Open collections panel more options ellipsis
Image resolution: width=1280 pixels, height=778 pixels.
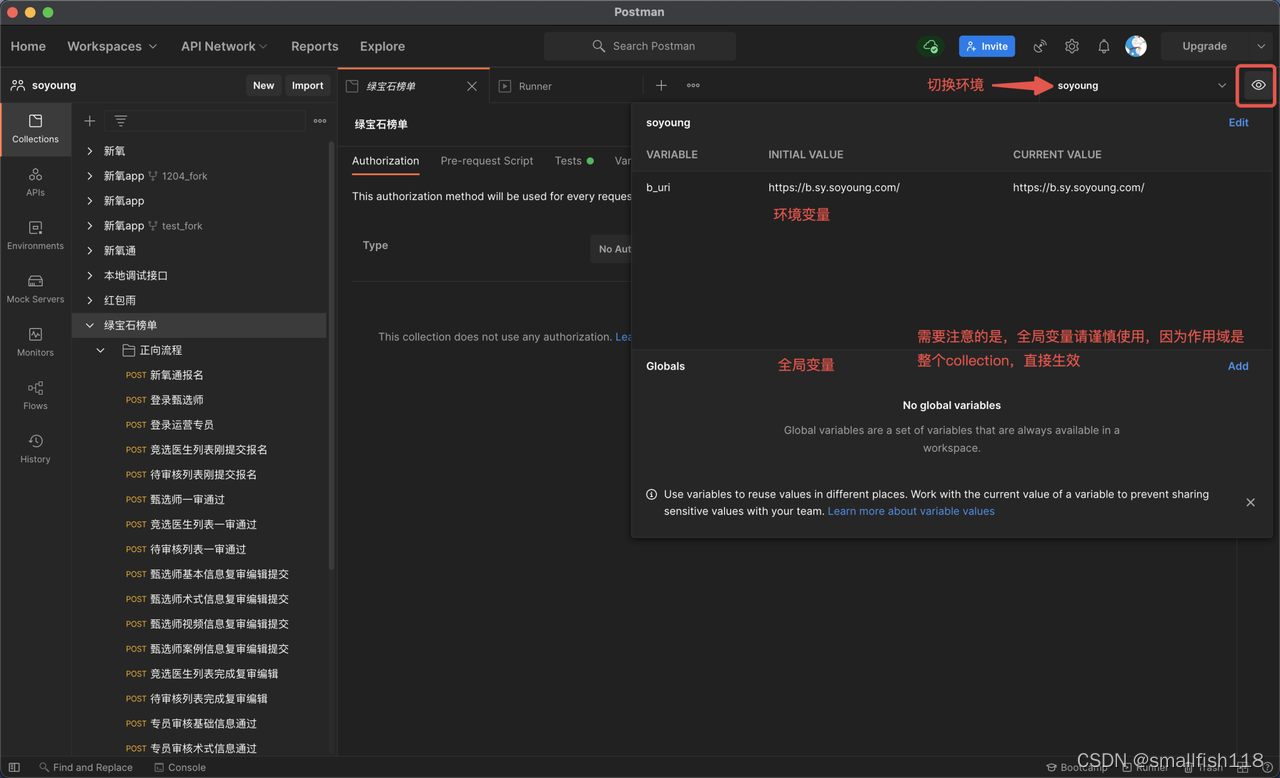(x=320, y=121)
